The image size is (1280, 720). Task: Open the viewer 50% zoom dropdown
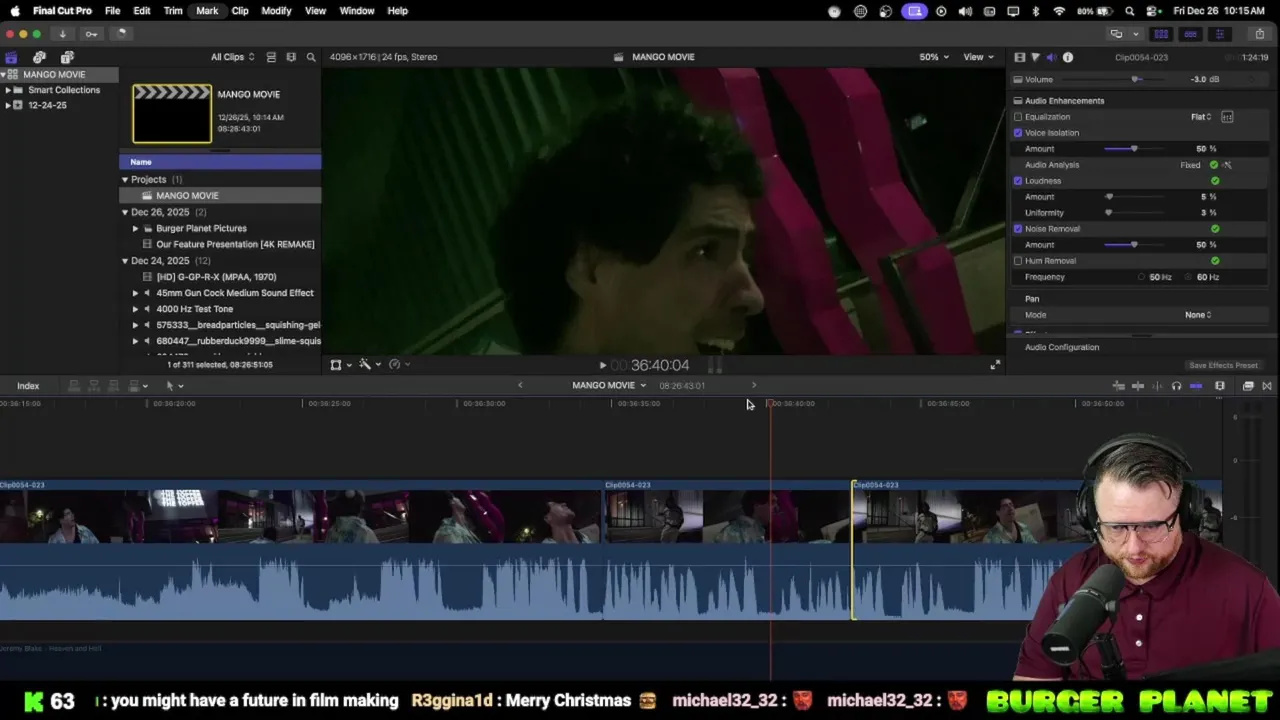(x=934, y=57)
